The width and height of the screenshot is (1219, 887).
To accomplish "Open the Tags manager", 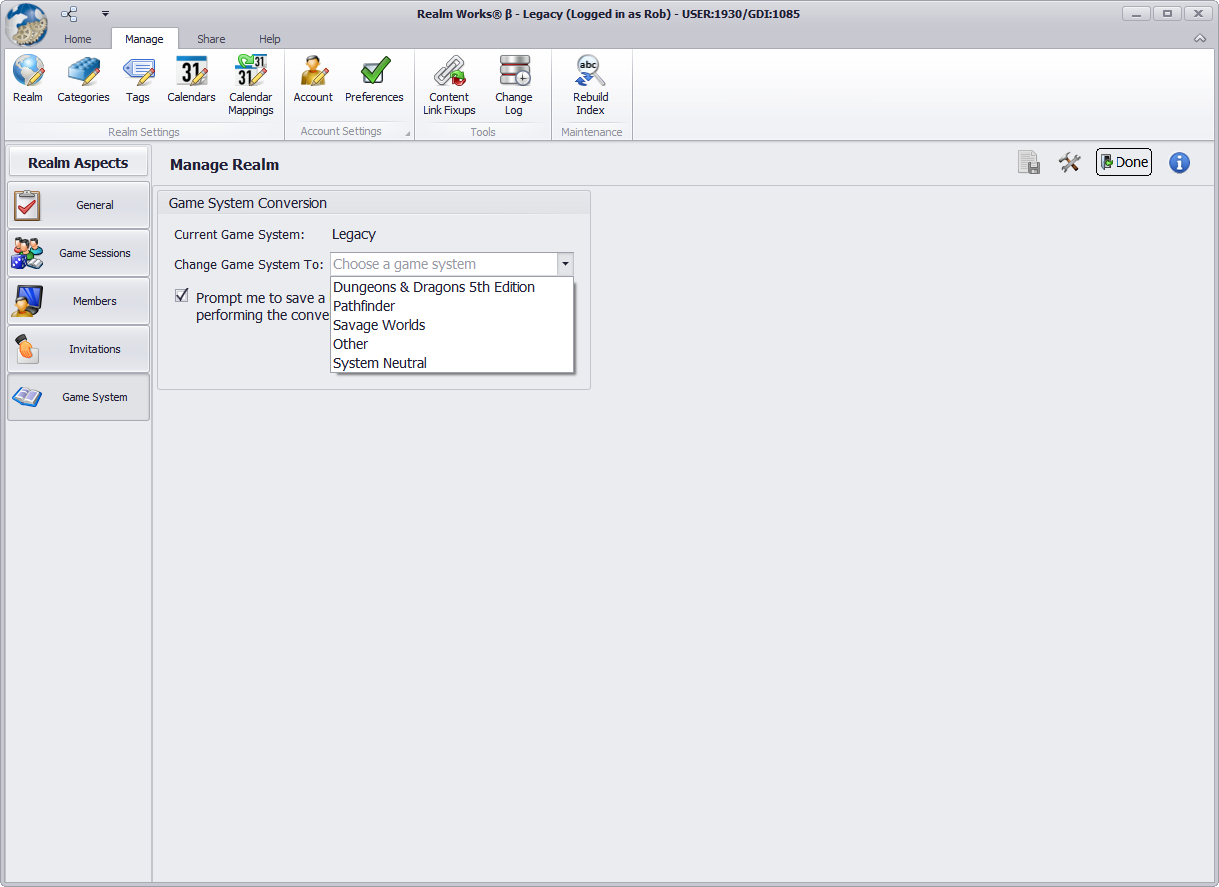I will 138,80.
